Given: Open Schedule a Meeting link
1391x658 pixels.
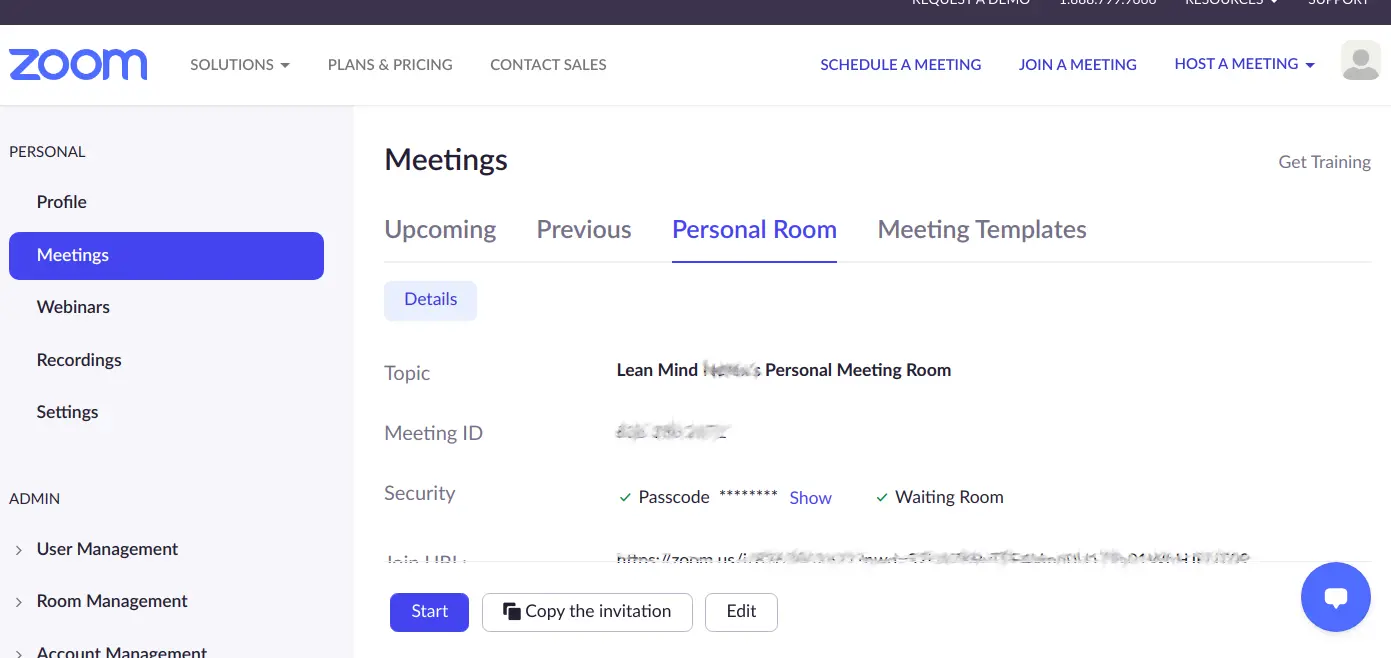Looking at the screenshot, I should [900, 64].
